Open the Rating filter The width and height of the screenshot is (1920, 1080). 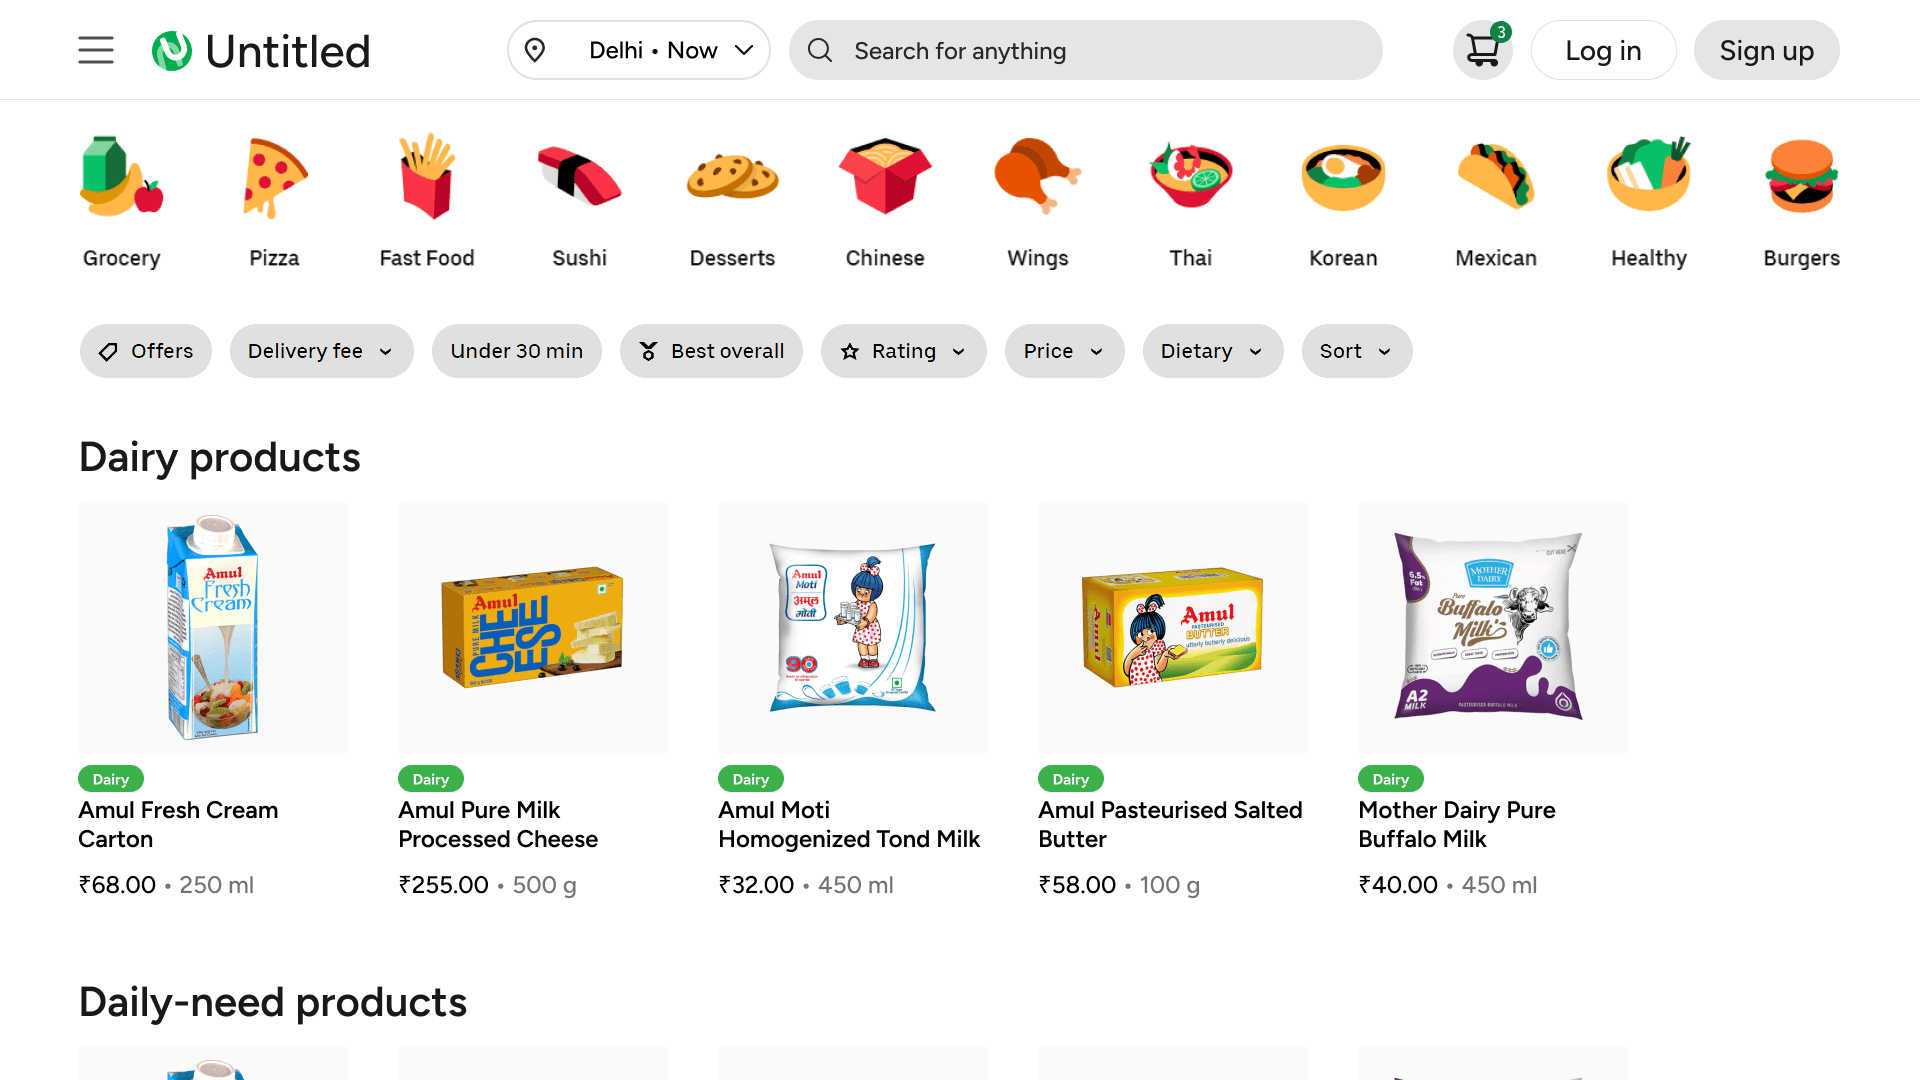pos(903,351)
